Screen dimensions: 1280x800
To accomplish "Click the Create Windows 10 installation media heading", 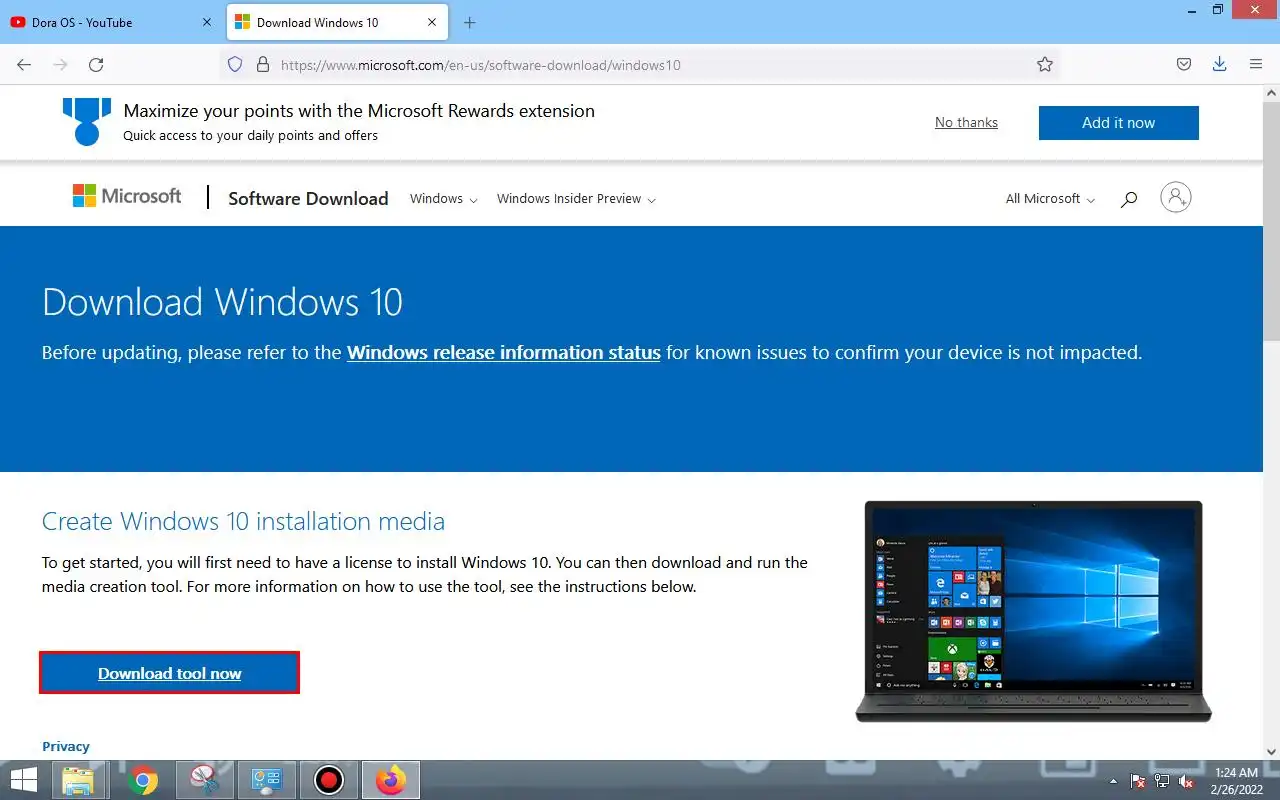I will tap(243, 521).
